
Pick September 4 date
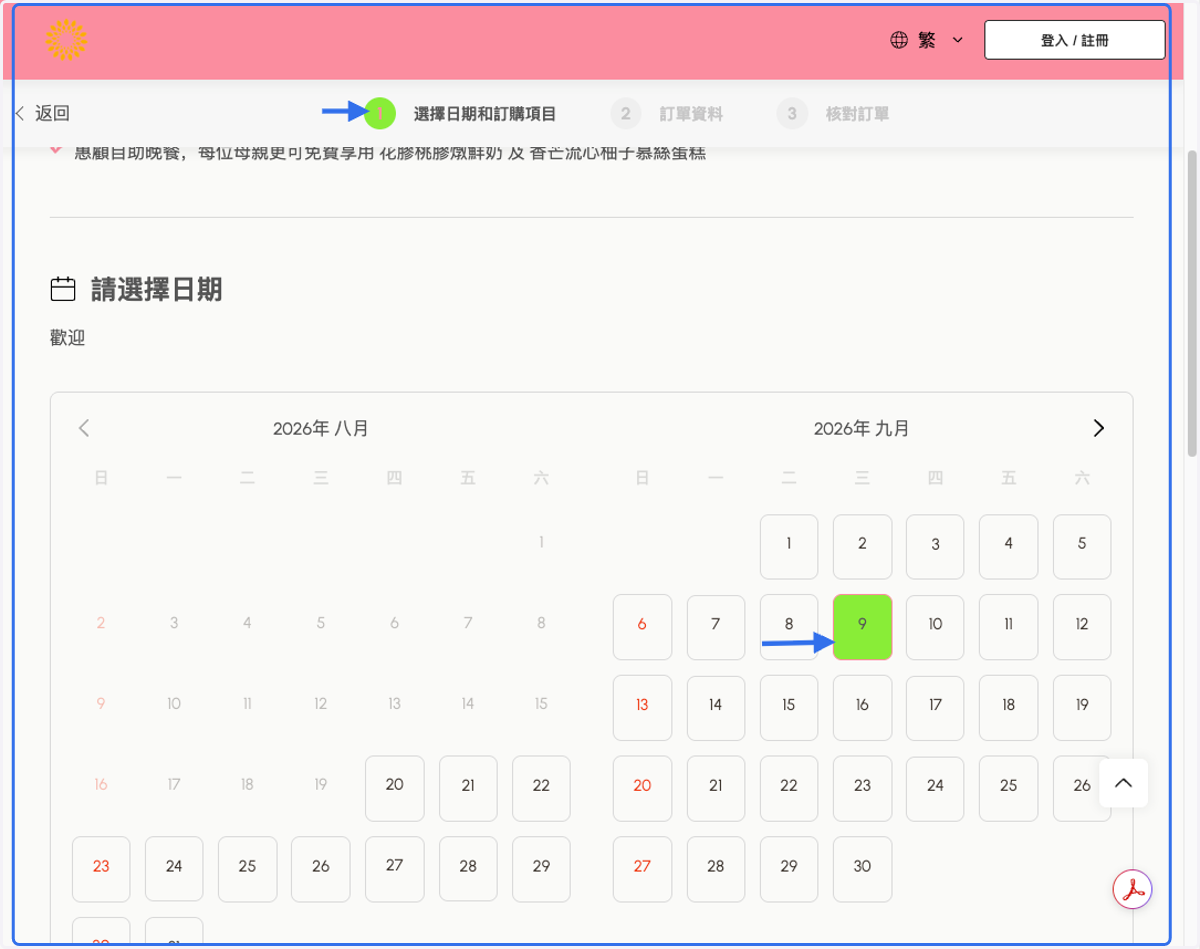[1008, 546]
